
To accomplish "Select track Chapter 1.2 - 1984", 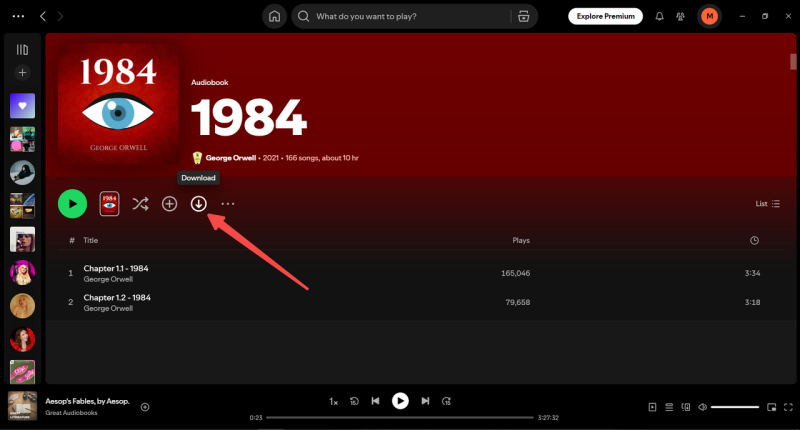I will pyautogui.click(x=117, y=297).
